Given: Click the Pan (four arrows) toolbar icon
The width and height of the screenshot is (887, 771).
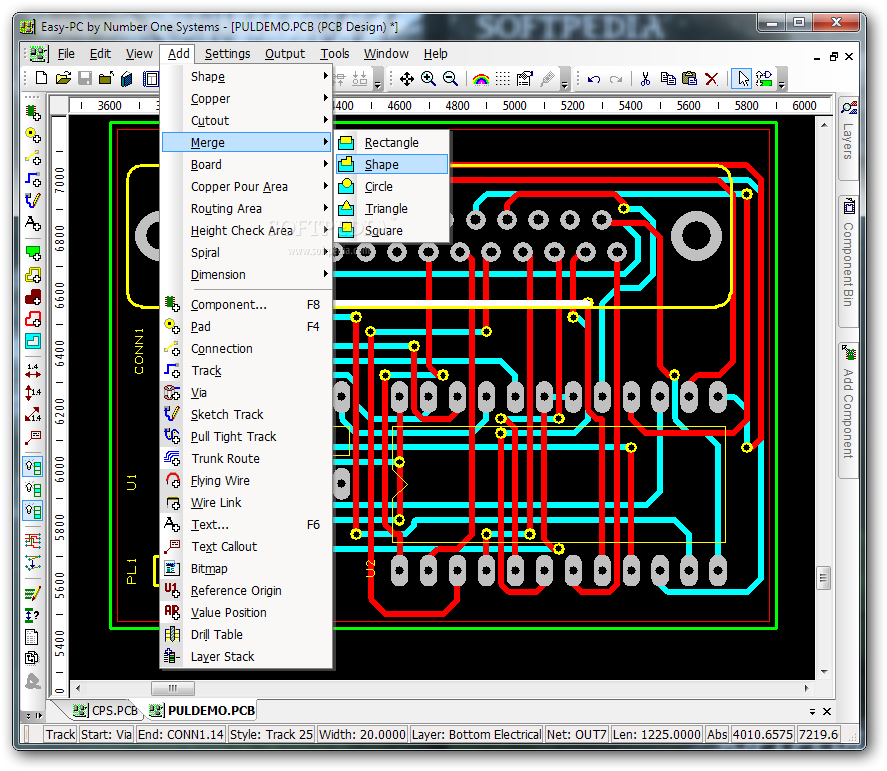Looking at the screenshot, I should 407,79.
